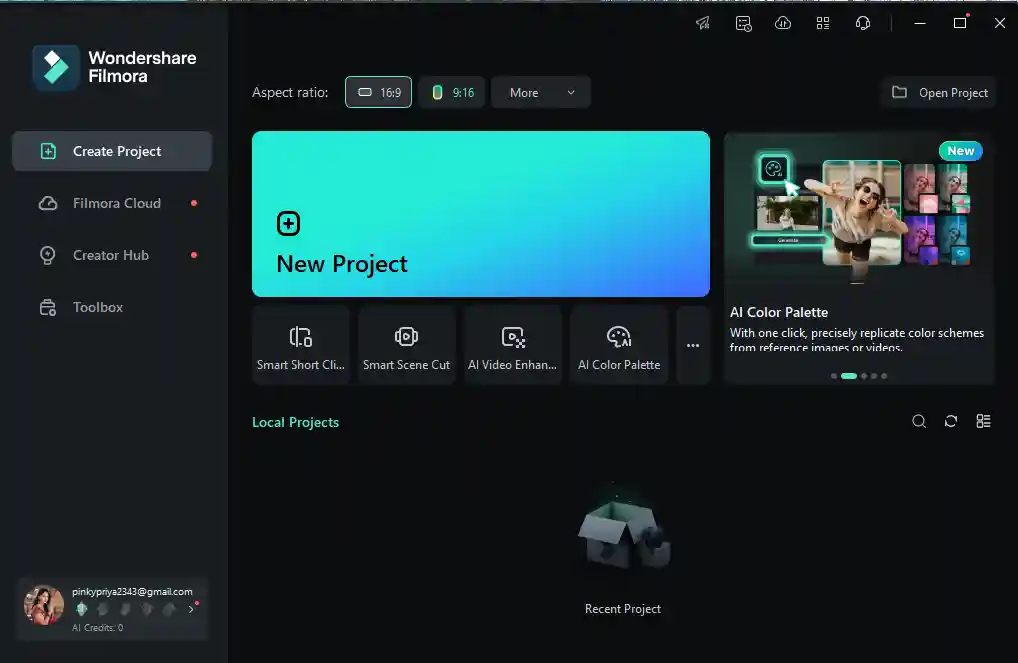Click the Wondershare Filmora logo icon

click(x=56, y=68)
